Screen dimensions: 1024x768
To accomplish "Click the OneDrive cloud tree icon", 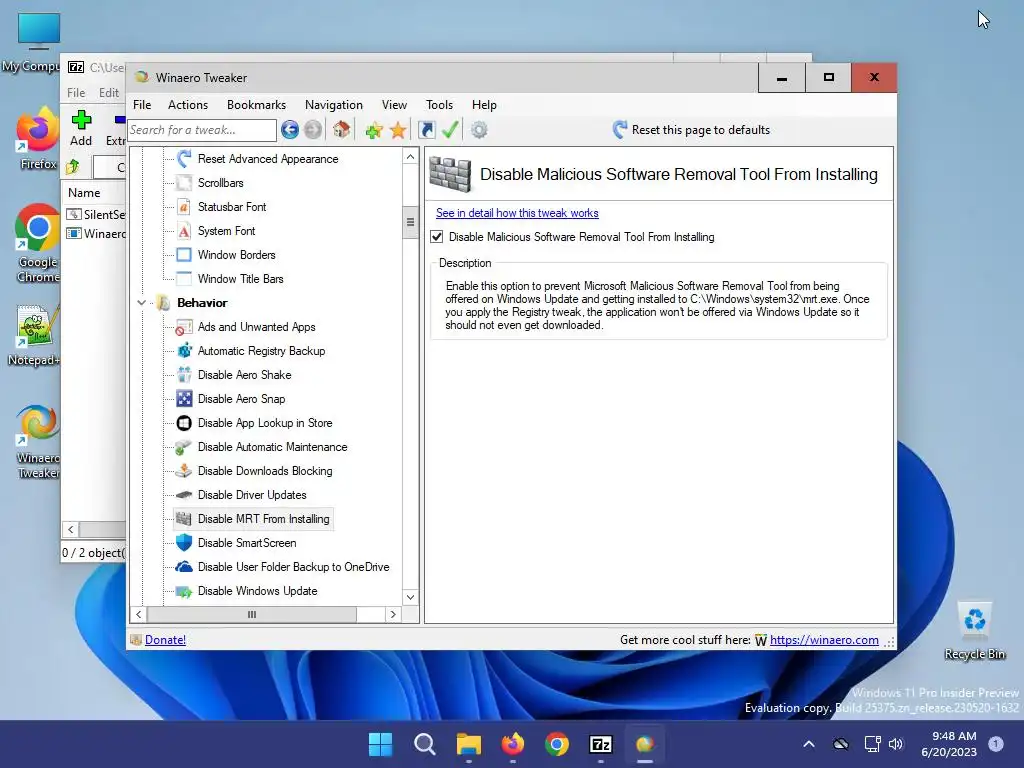I will (x=184, y=567).
